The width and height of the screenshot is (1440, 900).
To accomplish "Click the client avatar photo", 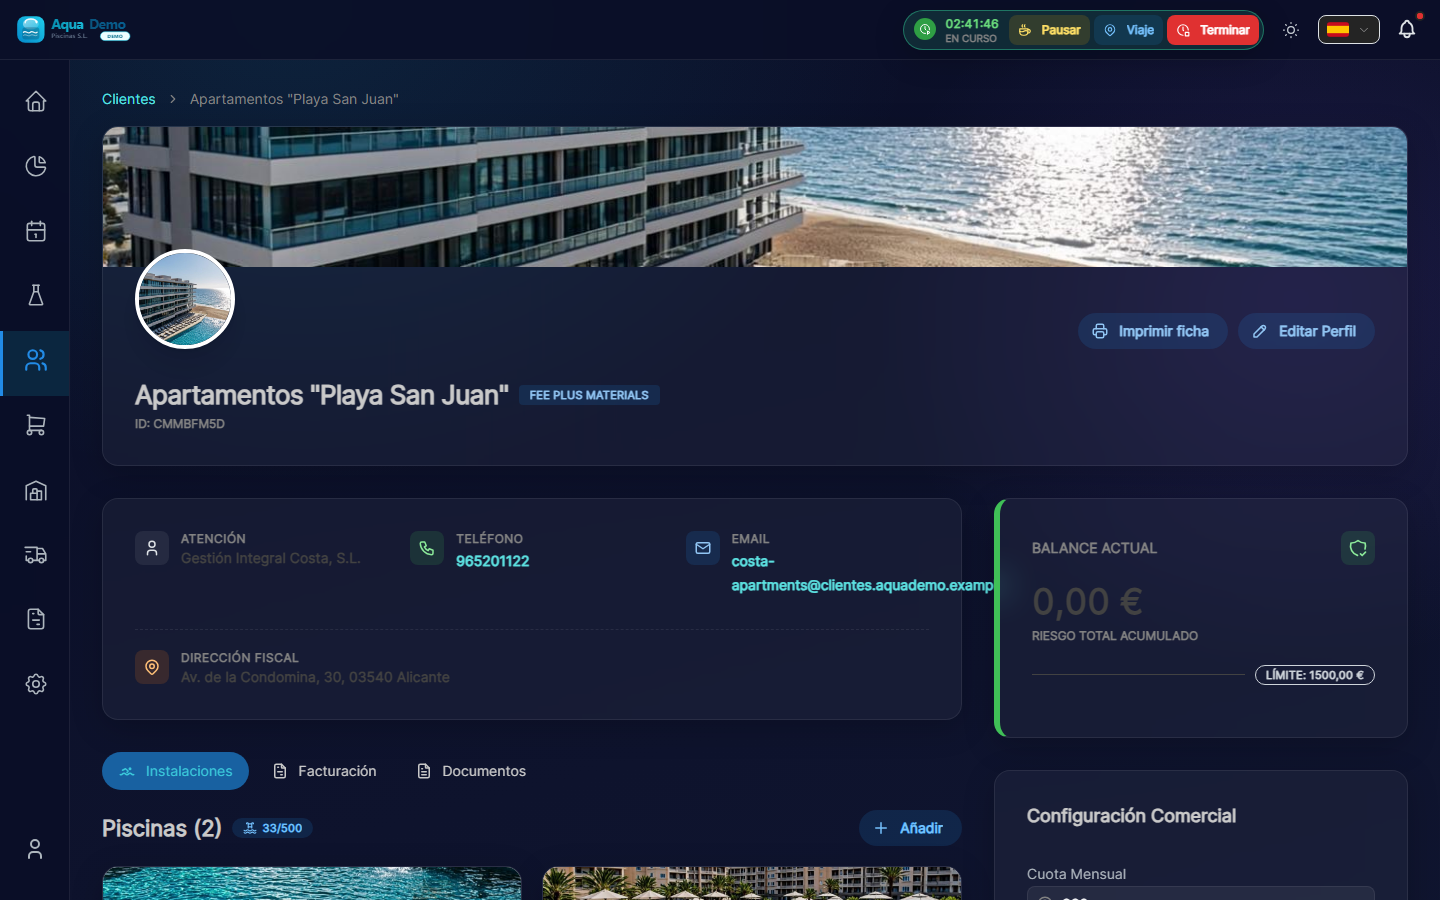I will (185, 299).
